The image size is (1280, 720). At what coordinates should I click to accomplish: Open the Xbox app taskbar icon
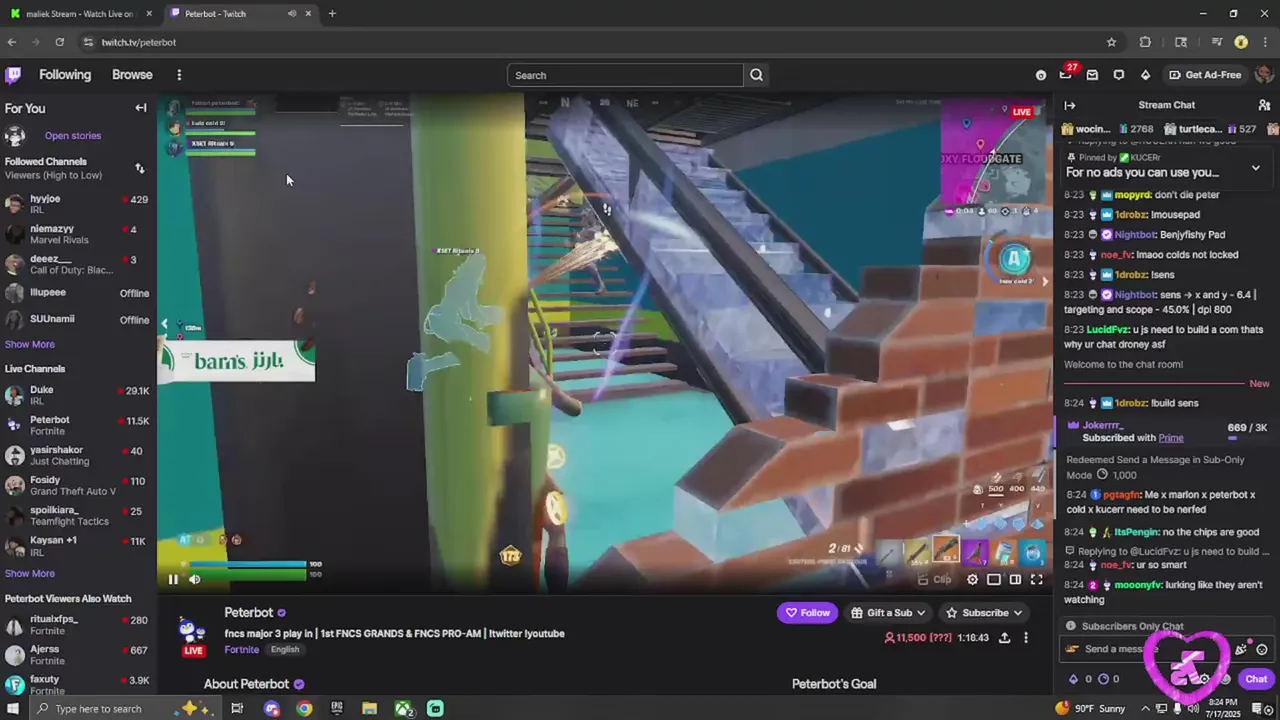click(x=403, y=709)
